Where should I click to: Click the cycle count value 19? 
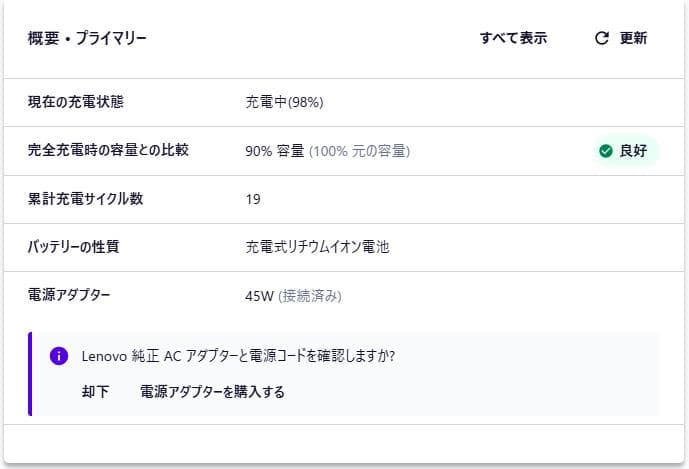[x=253, y=199]
